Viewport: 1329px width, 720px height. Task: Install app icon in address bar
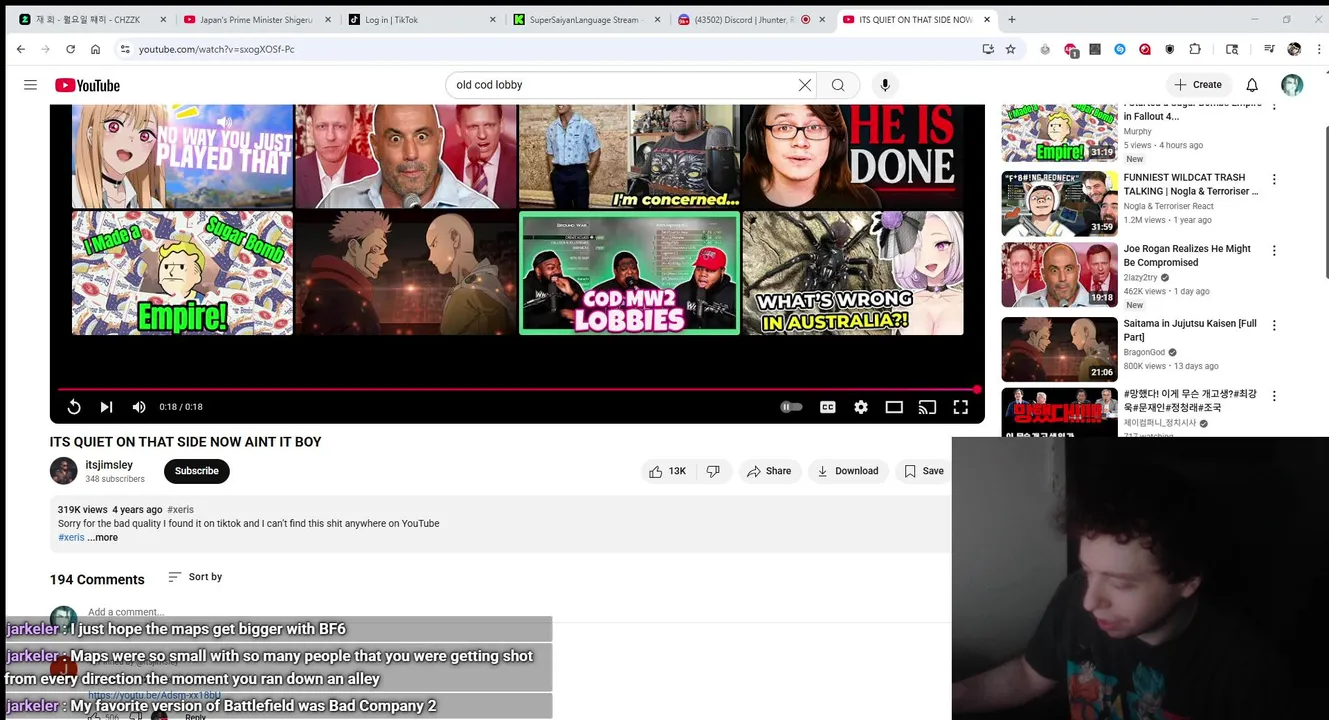(x=988, y=49)
